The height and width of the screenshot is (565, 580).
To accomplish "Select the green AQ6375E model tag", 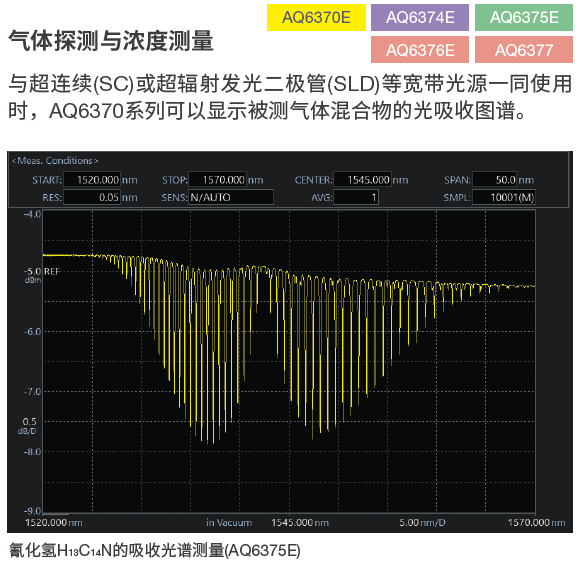I will click(524, 17).
